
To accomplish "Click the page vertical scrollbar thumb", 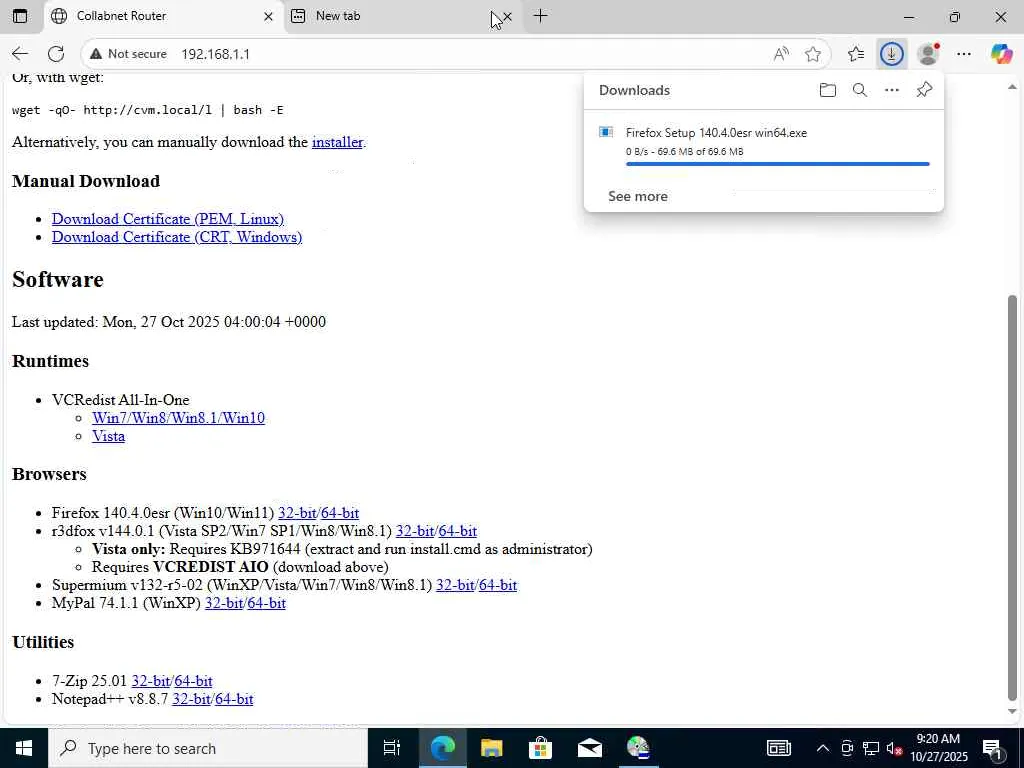I will [1013, 498].
